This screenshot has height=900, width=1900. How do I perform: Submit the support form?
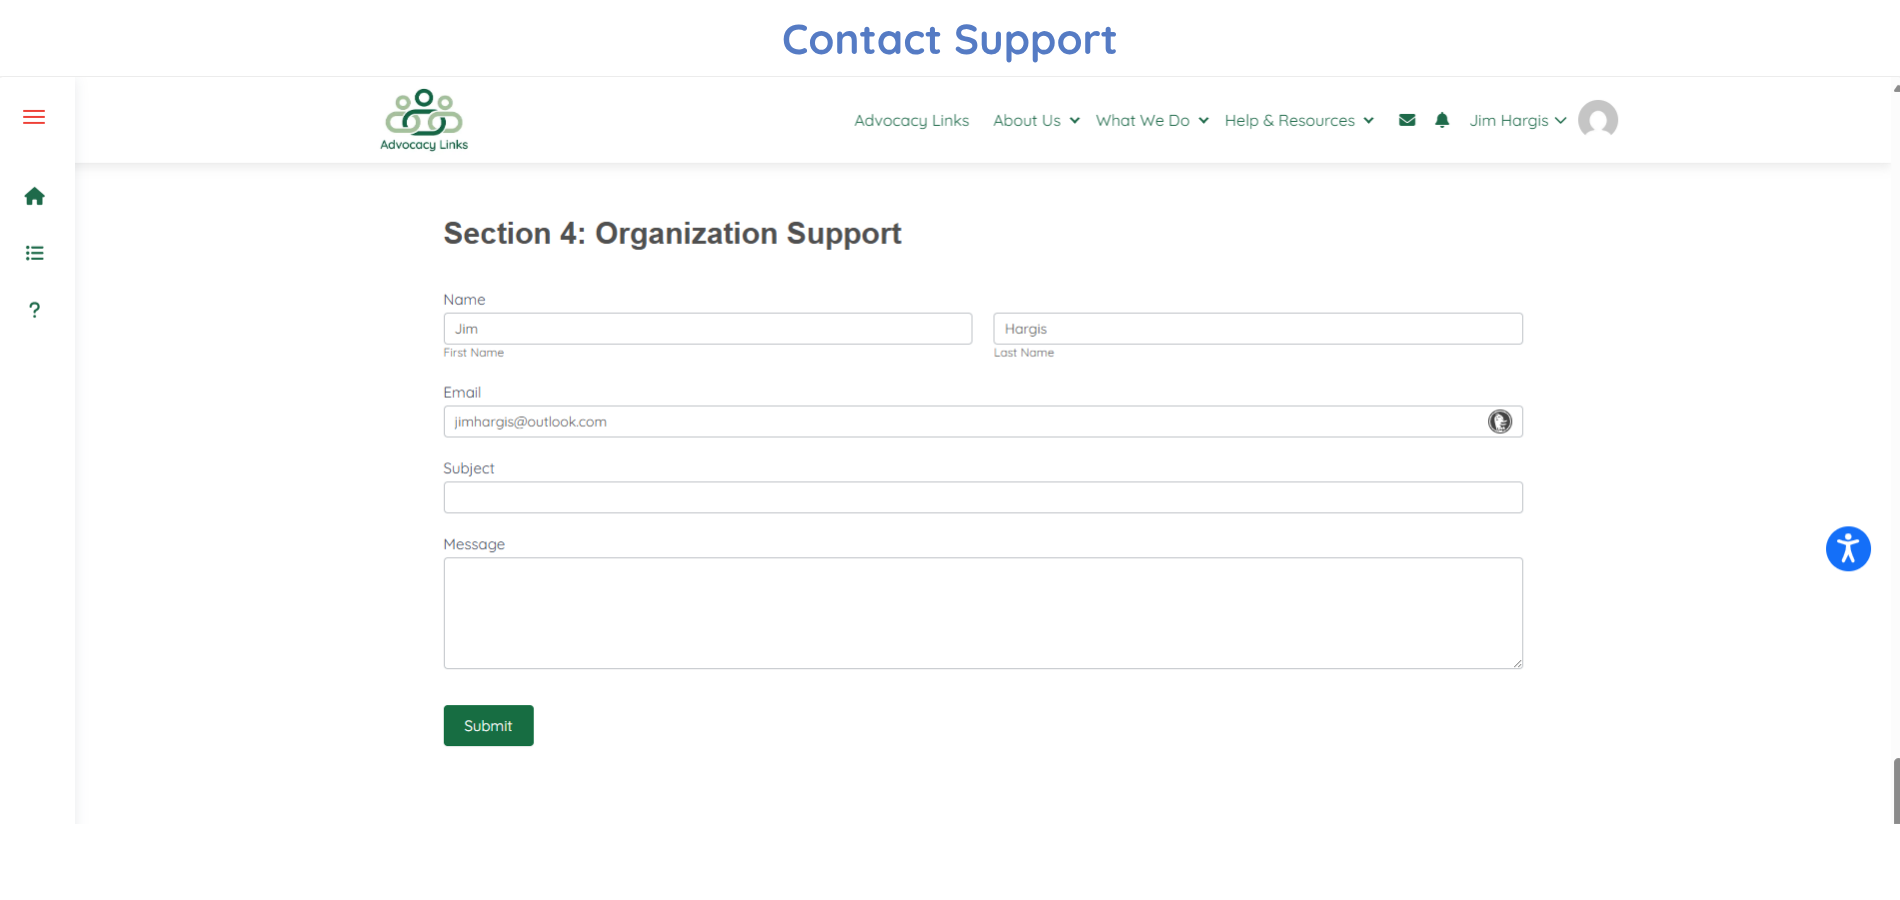pos(488,726)
